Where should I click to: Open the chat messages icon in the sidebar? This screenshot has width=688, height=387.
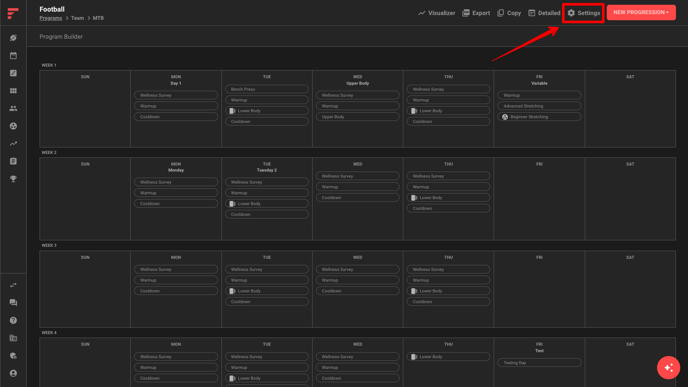coord(13,303)
